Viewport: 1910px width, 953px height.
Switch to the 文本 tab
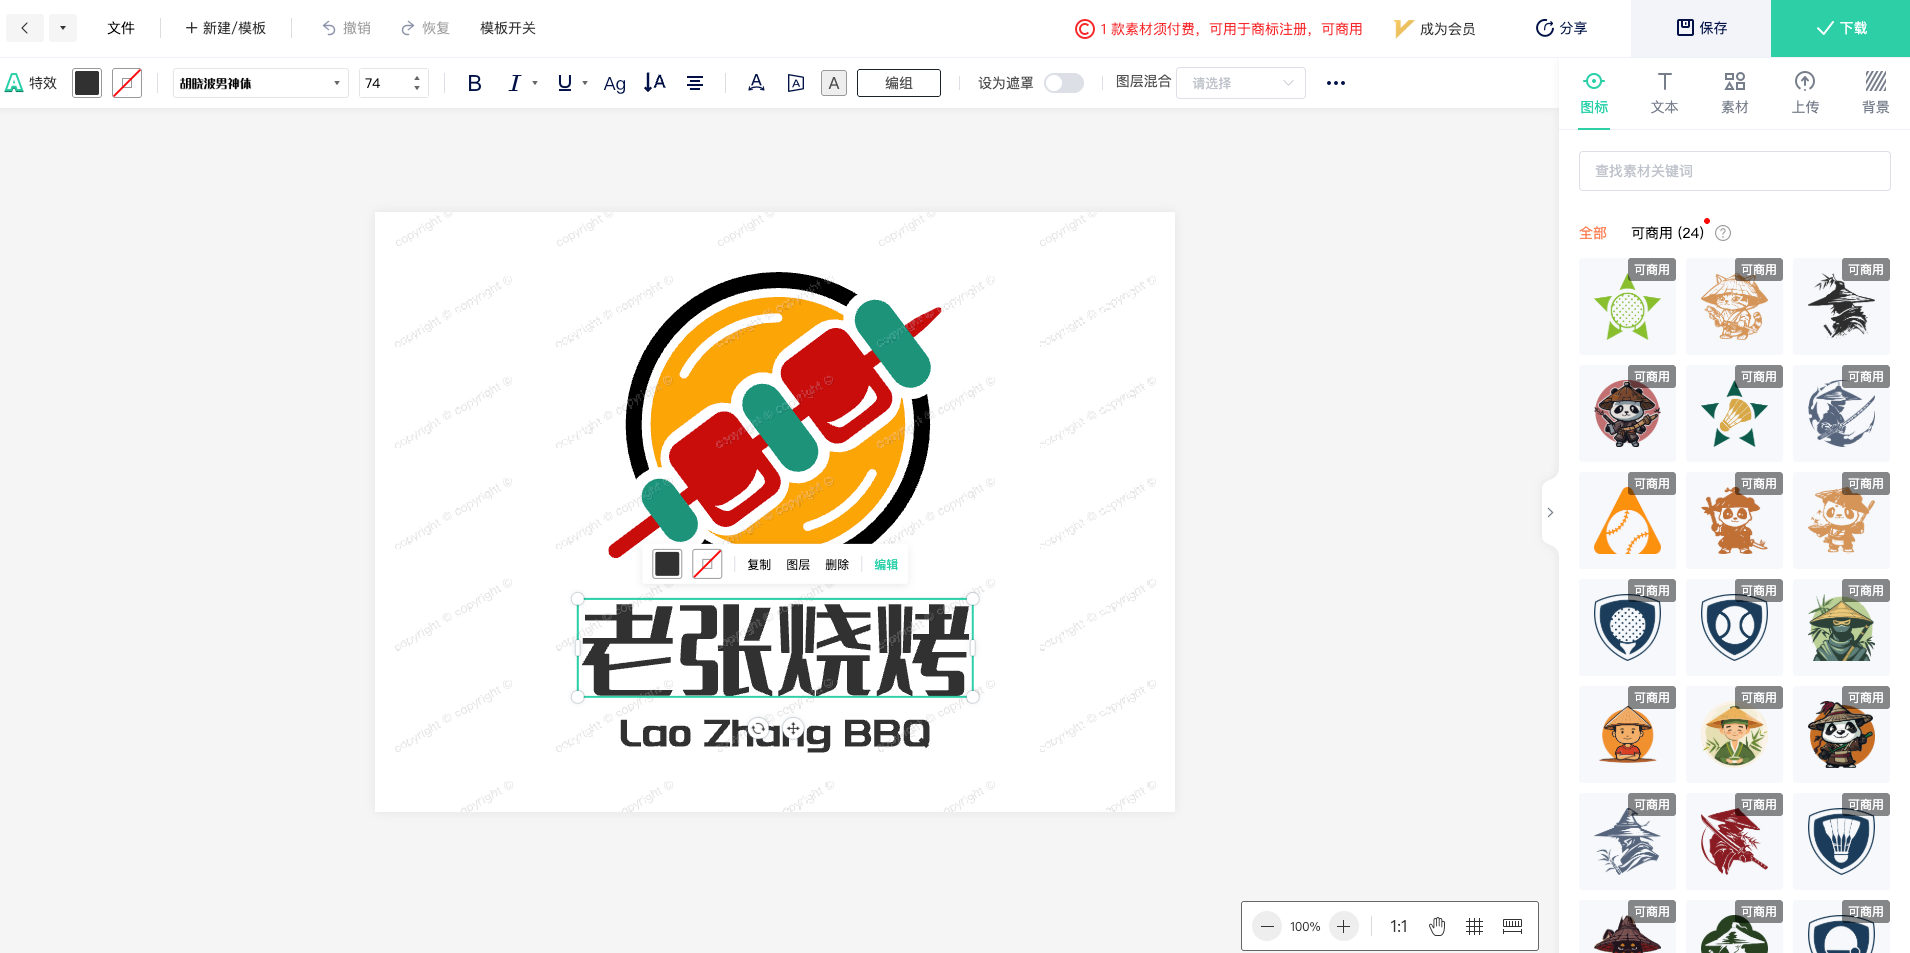1664,92
